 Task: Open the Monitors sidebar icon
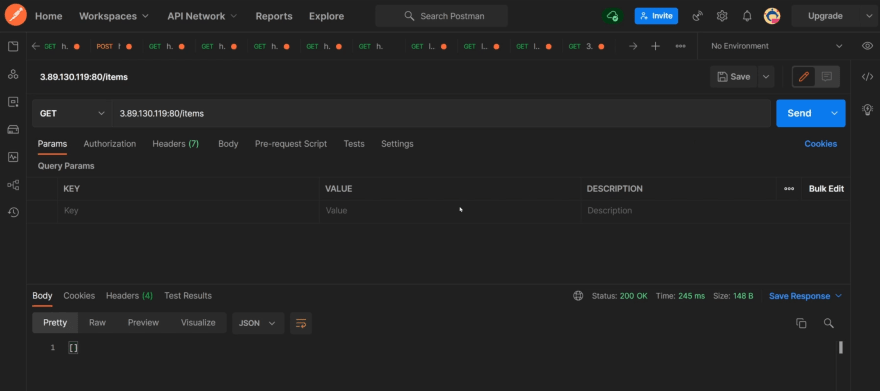(x=13, y=157)
